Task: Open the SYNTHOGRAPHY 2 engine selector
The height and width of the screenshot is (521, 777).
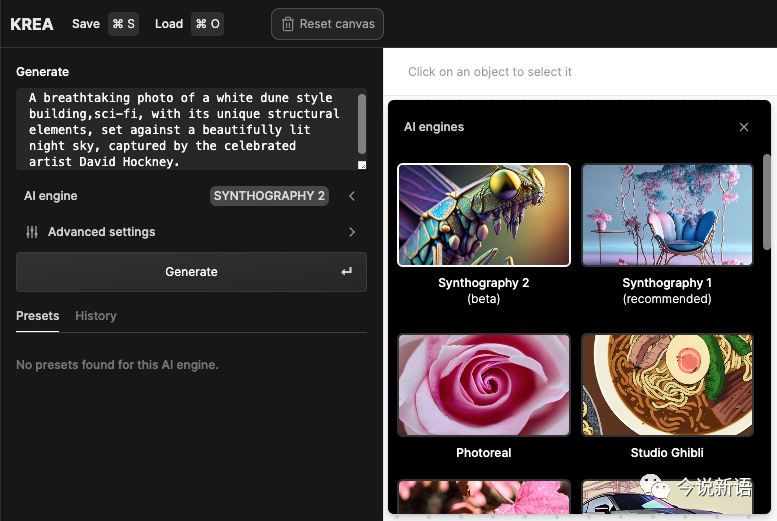Action: point(269,196)
